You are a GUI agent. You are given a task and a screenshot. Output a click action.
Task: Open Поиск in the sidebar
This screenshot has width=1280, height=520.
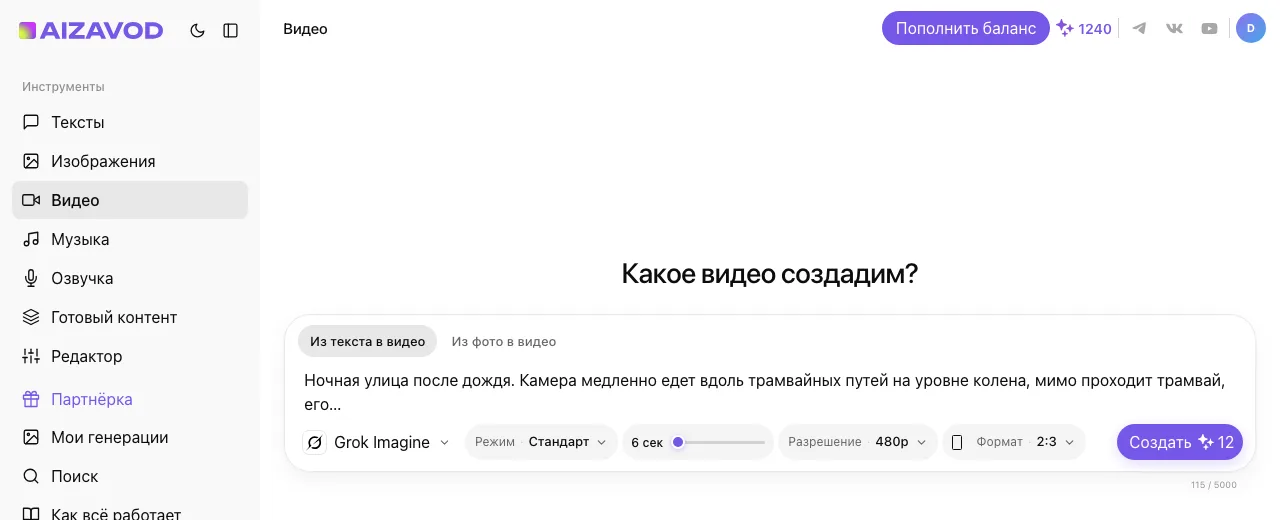pyautogui.click(x=130, y=476)
